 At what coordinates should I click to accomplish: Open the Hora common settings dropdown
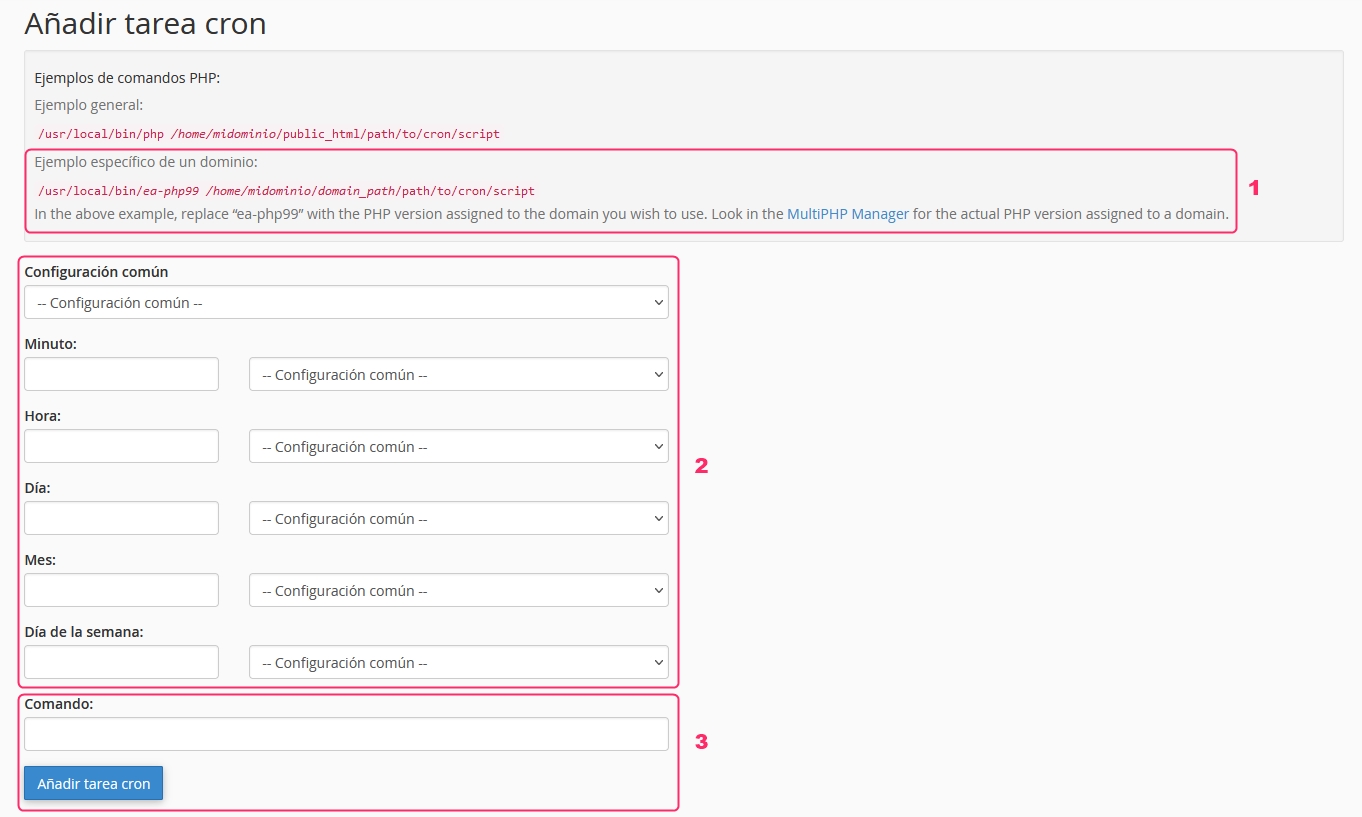458,447
